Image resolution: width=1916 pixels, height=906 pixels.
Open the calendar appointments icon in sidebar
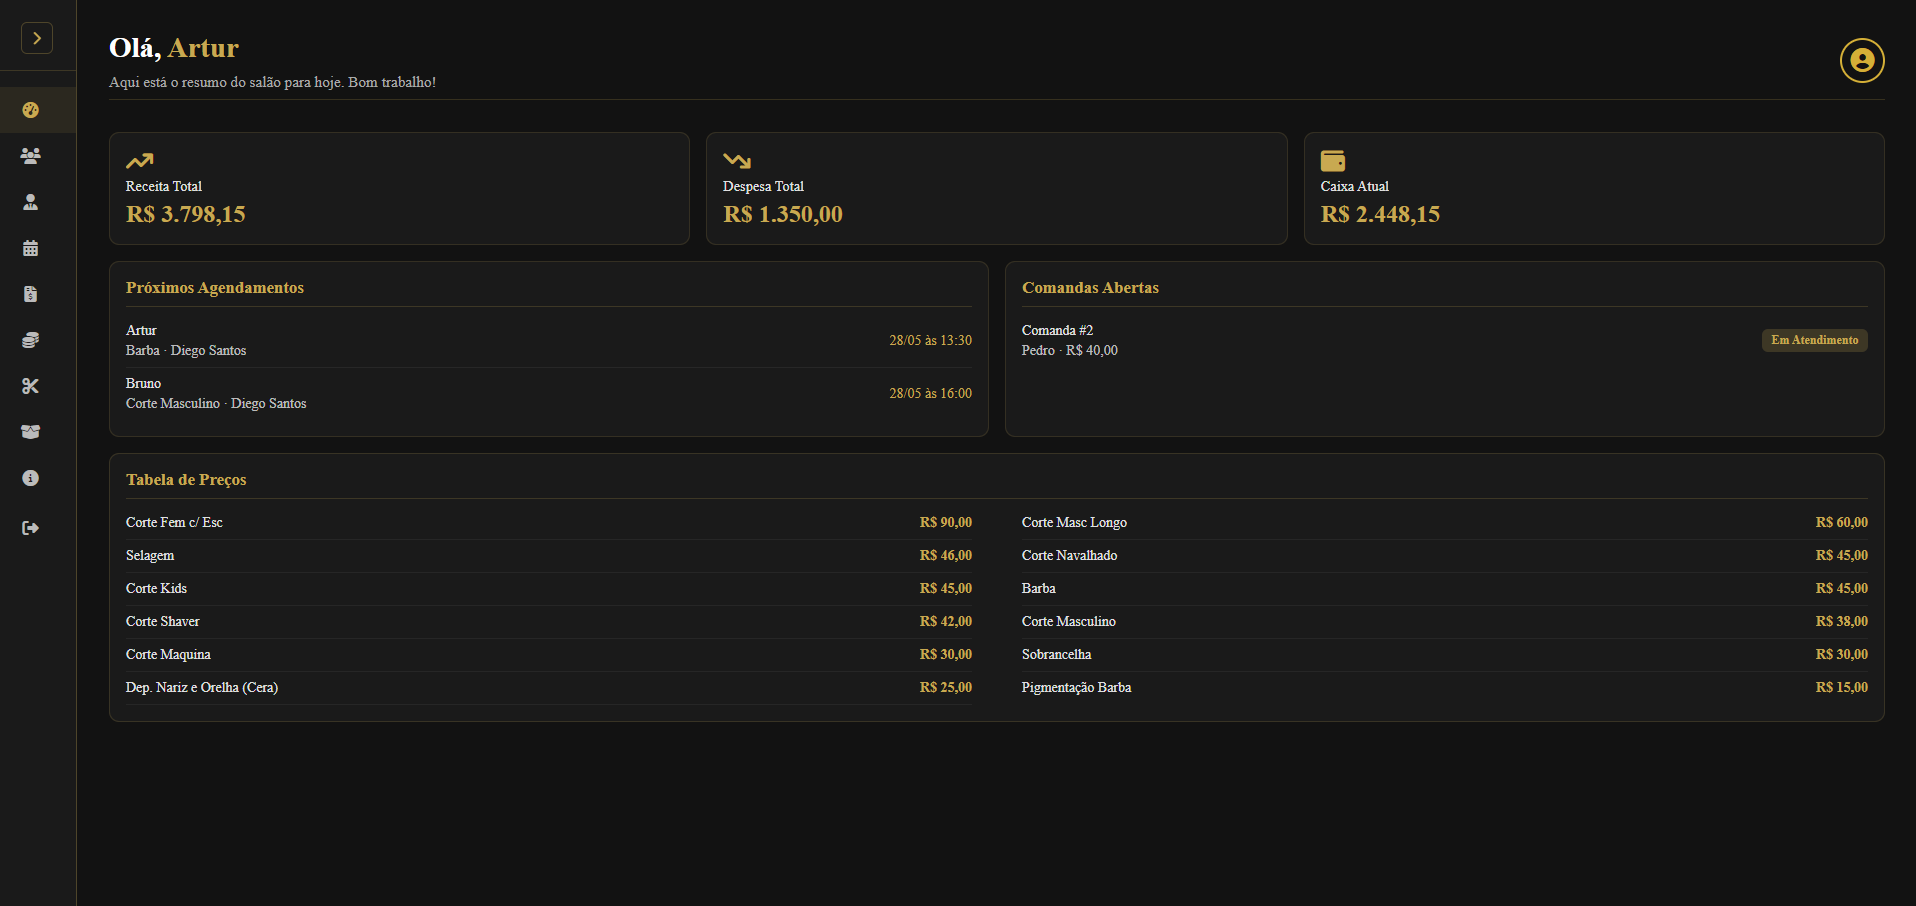(31, 248)
